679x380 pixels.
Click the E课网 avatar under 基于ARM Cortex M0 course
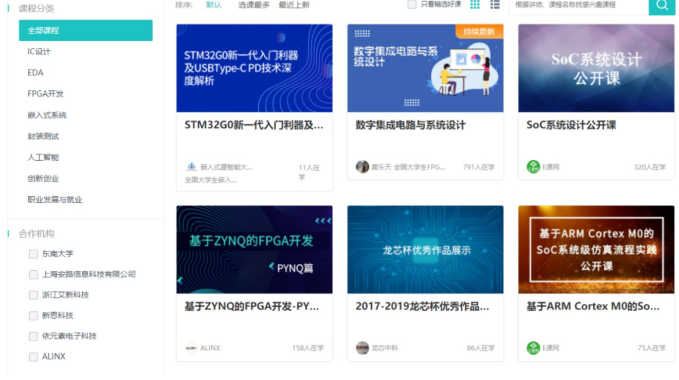click(x=533, y=348)
